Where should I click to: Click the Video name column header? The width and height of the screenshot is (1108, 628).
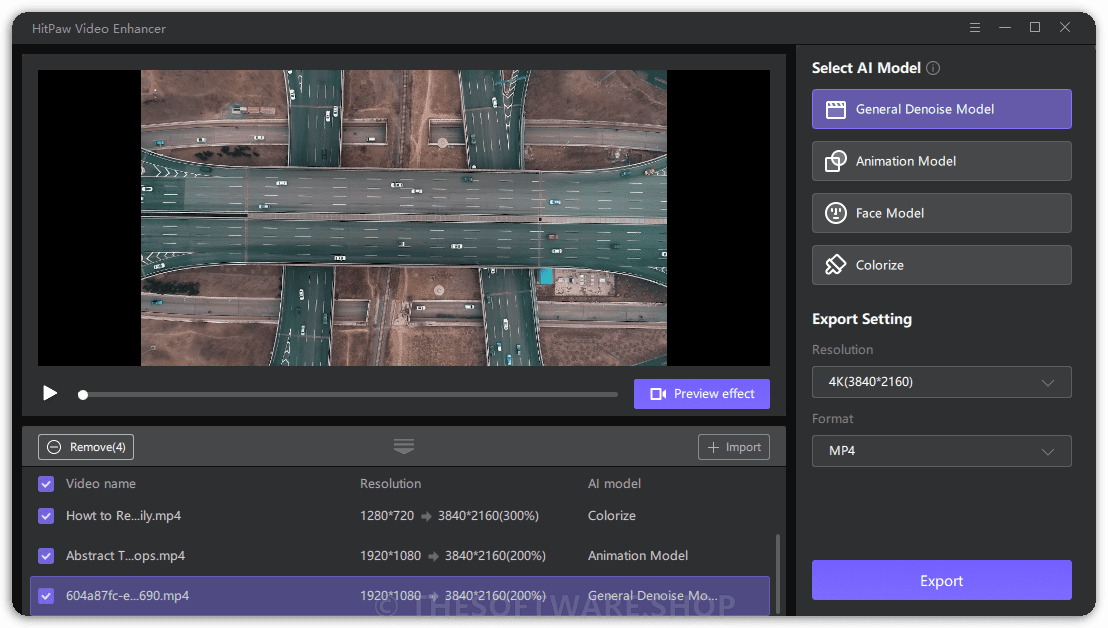point(100,484)
